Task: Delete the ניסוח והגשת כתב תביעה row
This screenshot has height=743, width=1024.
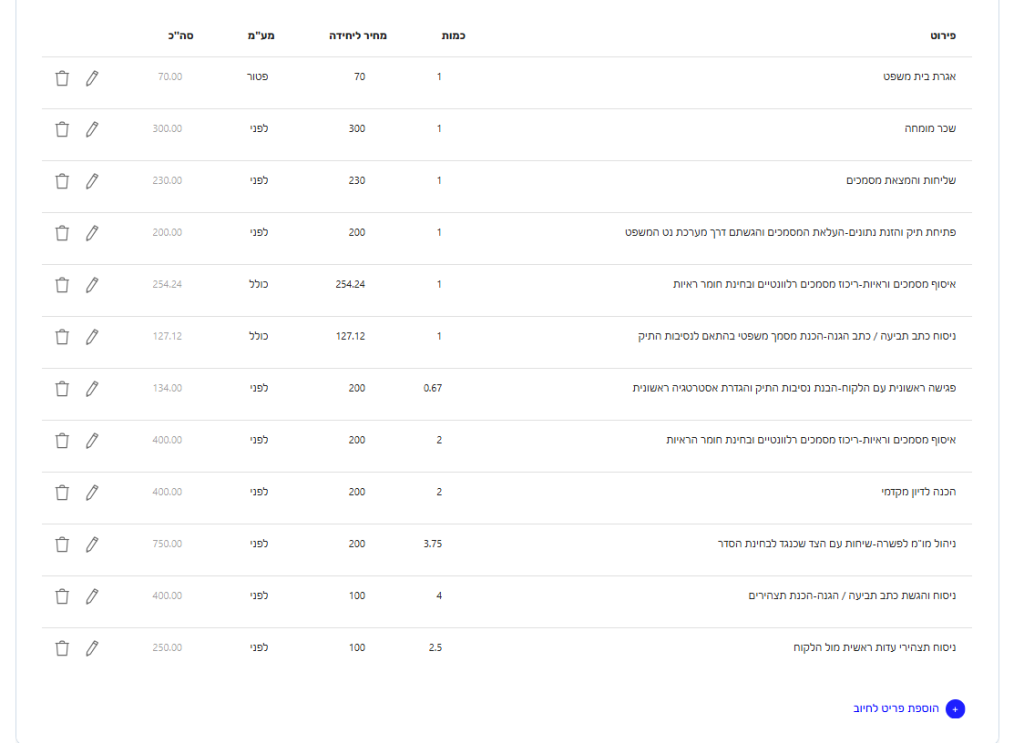Action: pyautogui.click(x=62, y=596)
